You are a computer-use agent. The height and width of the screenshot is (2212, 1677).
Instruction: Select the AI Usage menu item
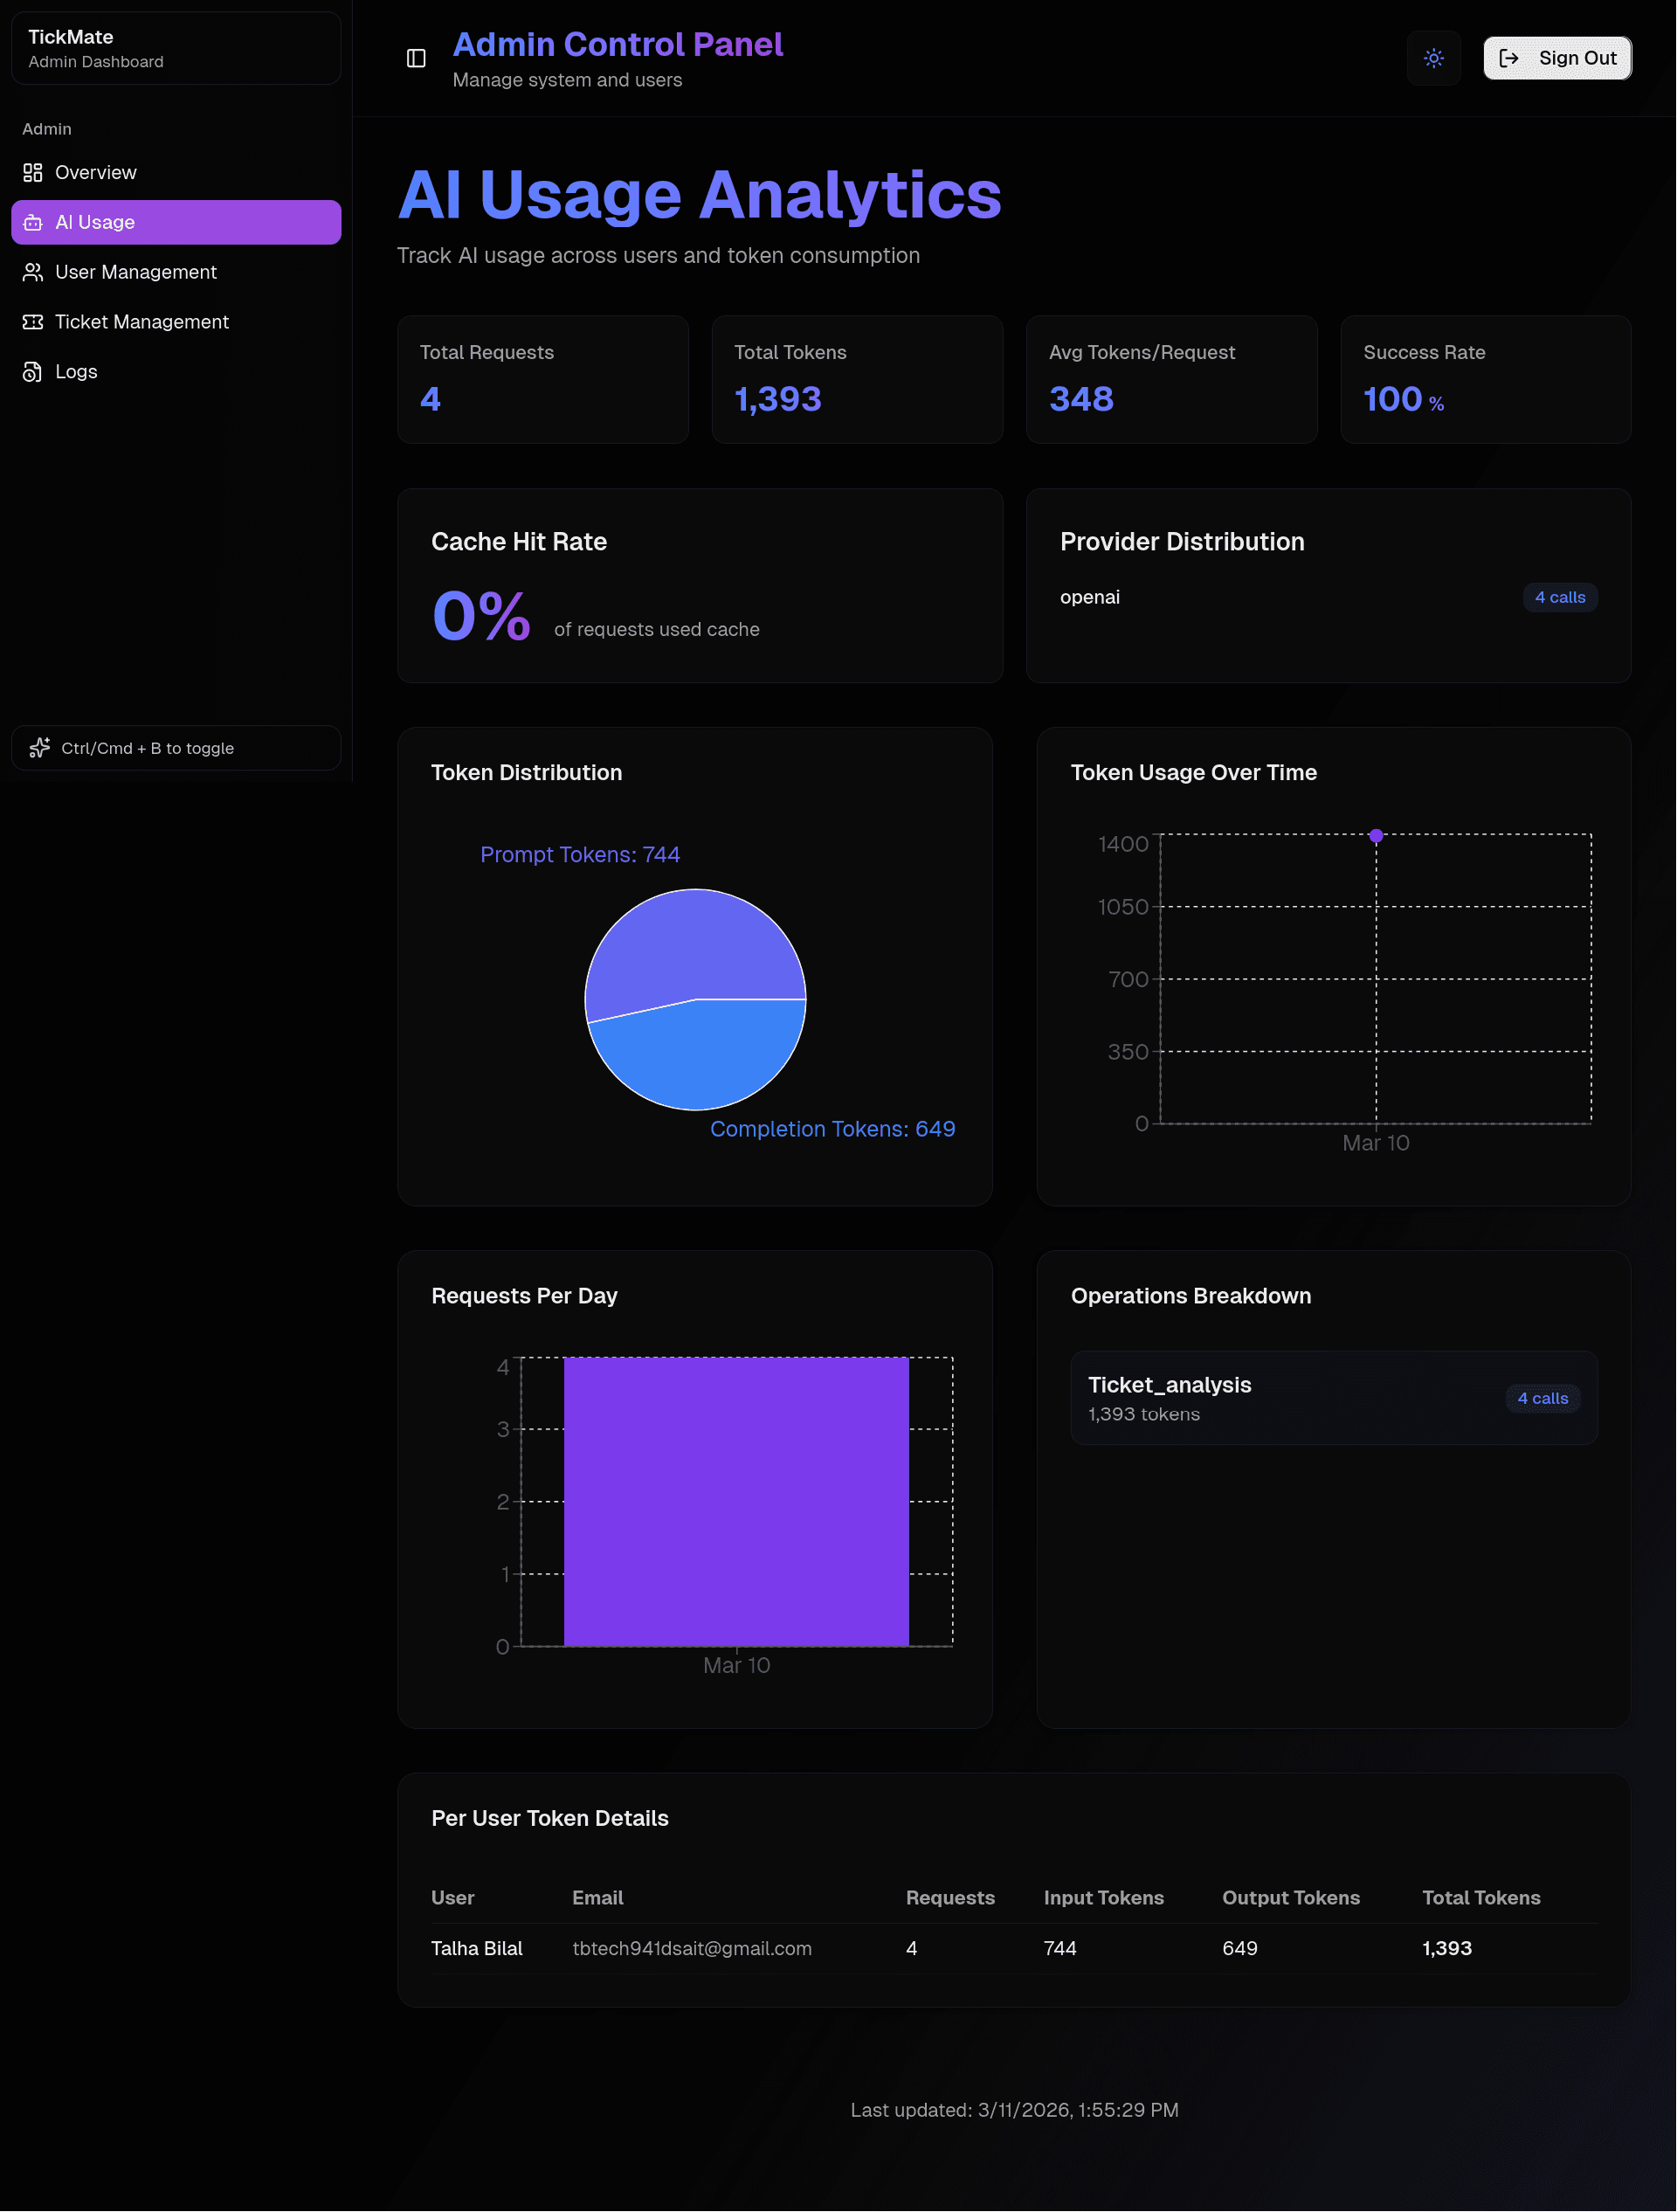(176, 222)
